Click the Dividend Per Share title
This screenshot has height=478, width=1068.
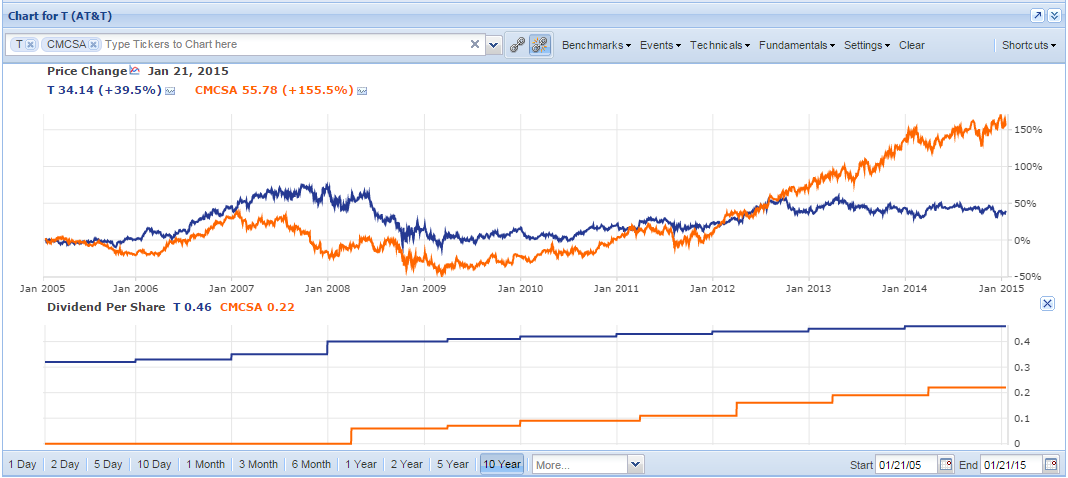tap(106, 307)
